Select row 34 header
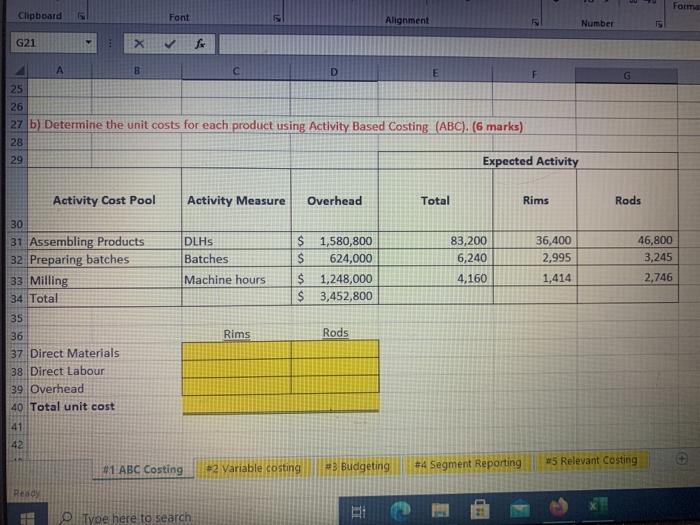Viewport: 700px width, 525px height. (17, 298)
